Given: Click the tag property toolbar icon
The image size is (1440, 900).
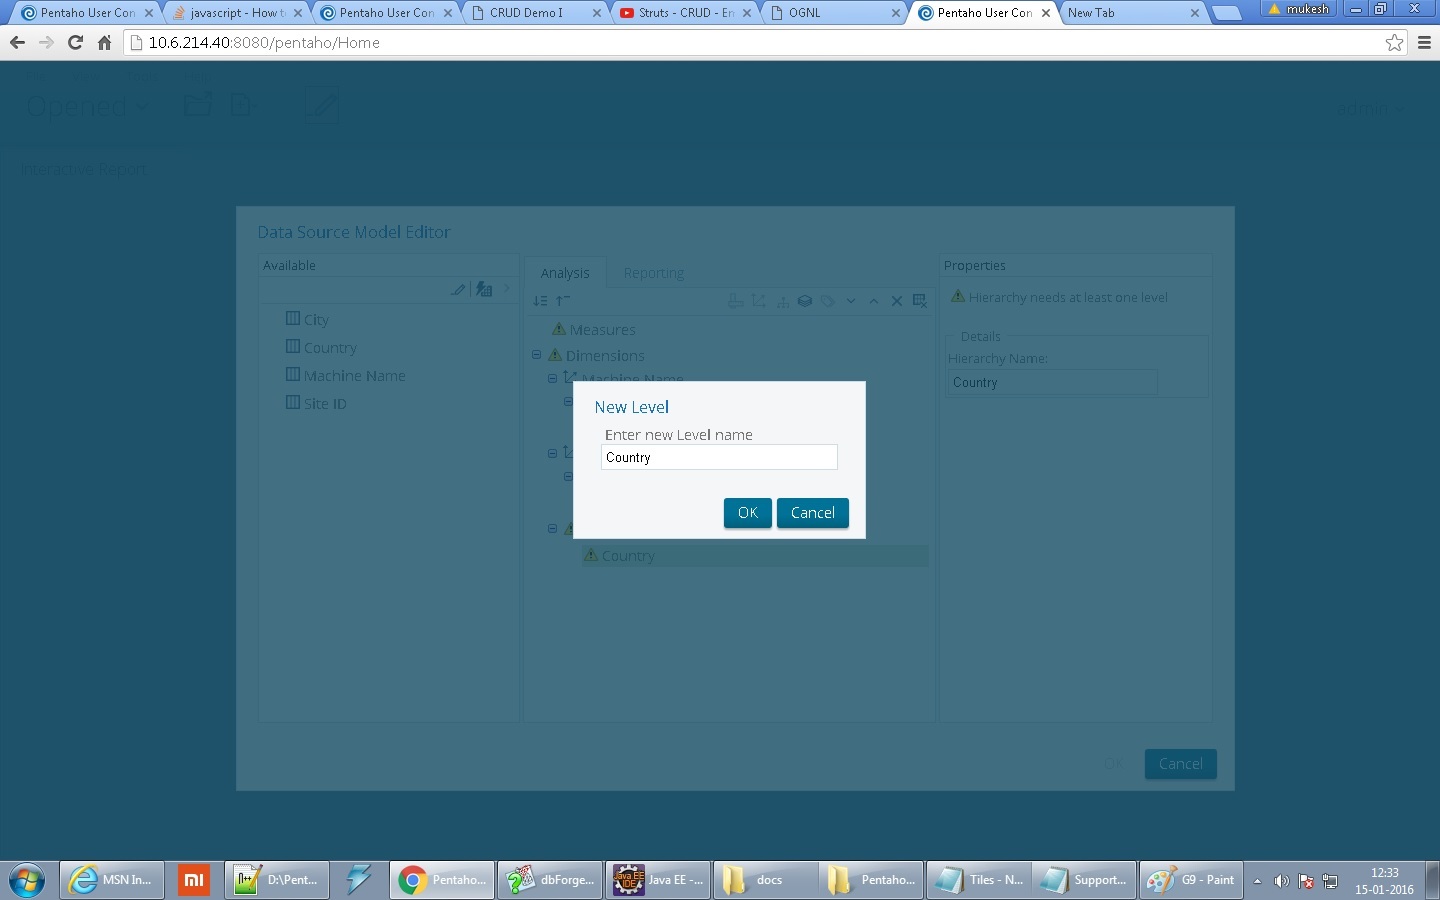Looking at the screenshot, I should (x=828, y=301).
